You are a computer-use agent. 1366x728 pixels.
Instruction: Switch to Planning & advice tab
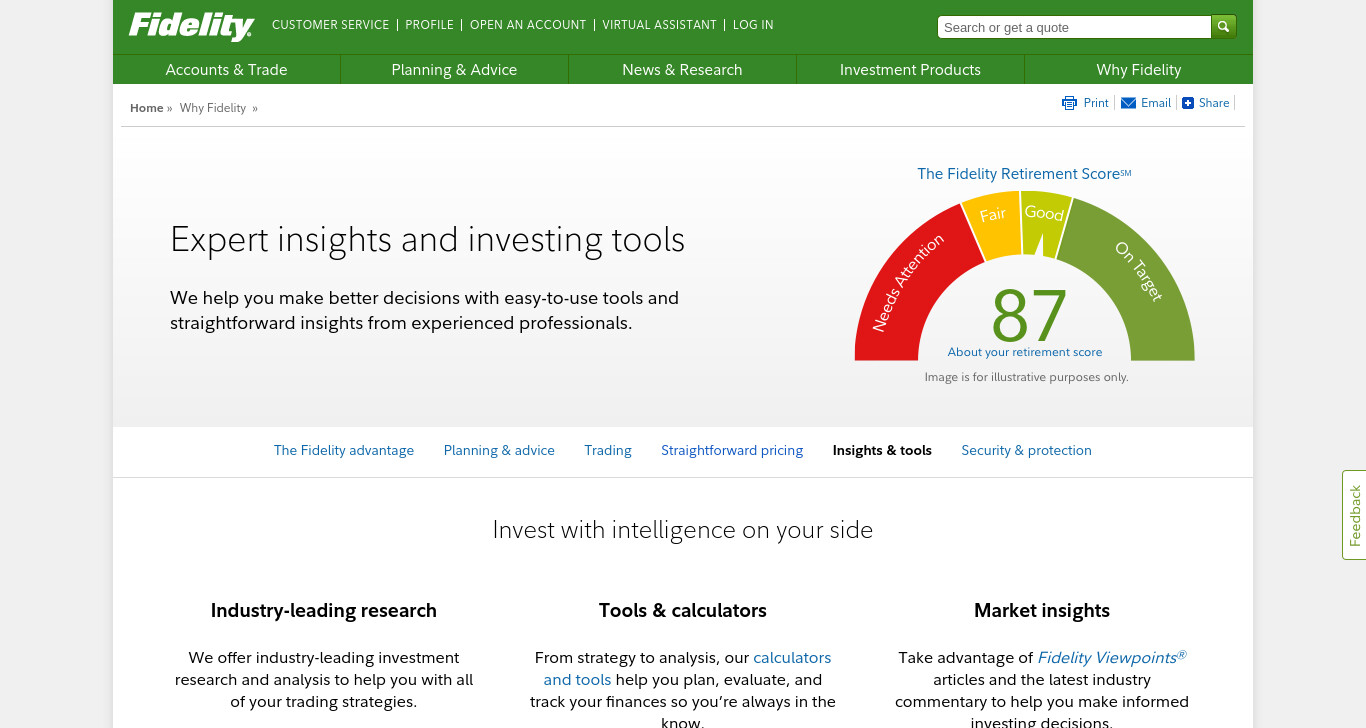499,451
